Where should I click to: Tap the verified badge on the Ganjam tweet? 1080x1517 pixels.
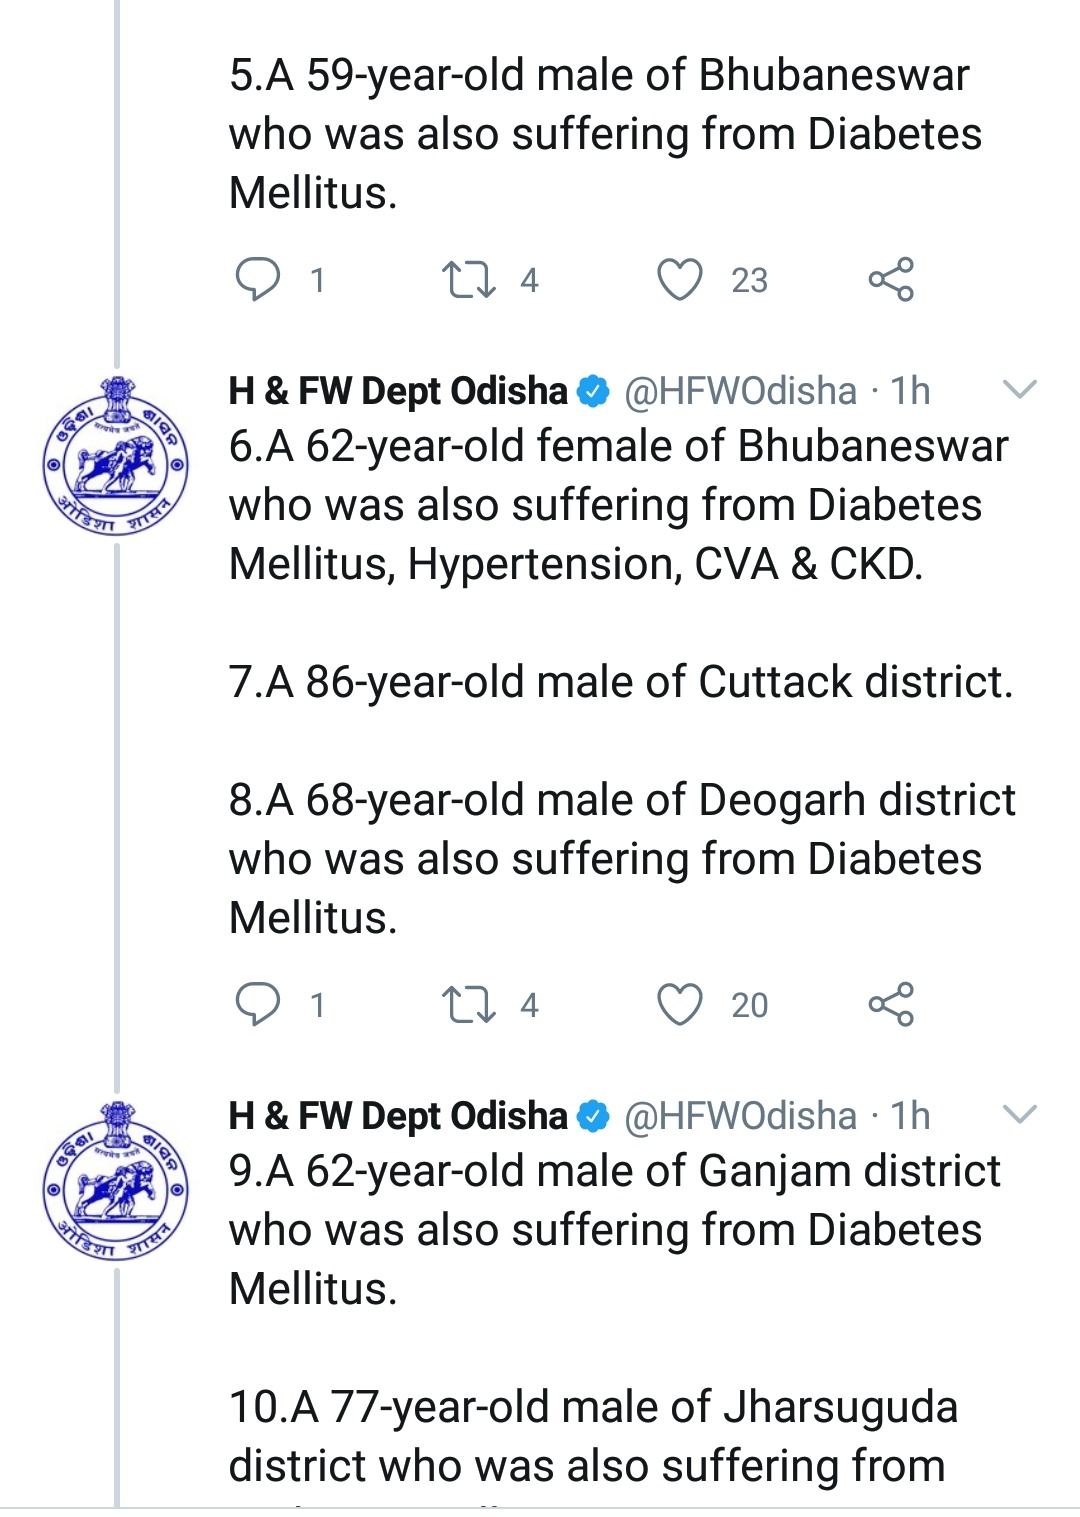[594, 1116]
